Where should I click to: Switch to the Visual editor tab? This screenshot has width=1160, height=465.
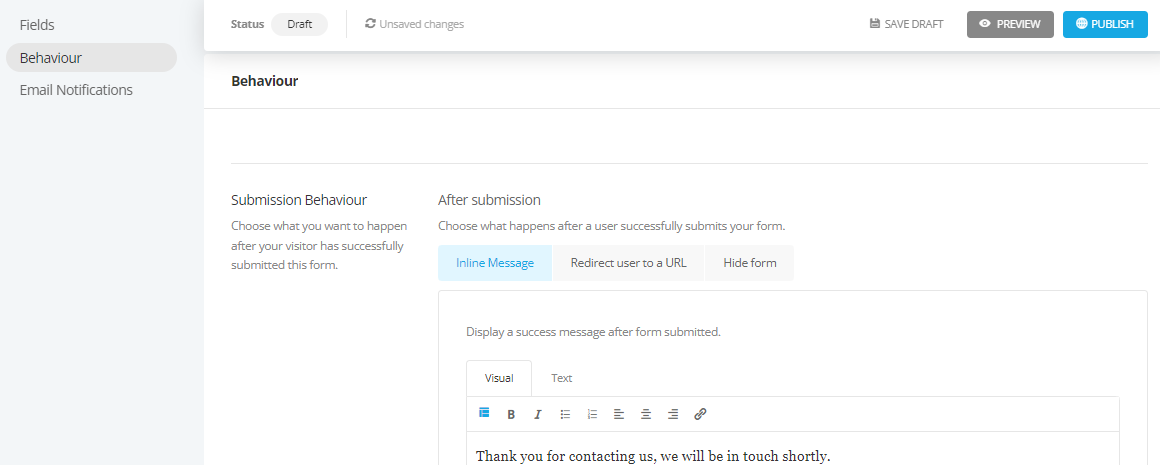[499, 379]
